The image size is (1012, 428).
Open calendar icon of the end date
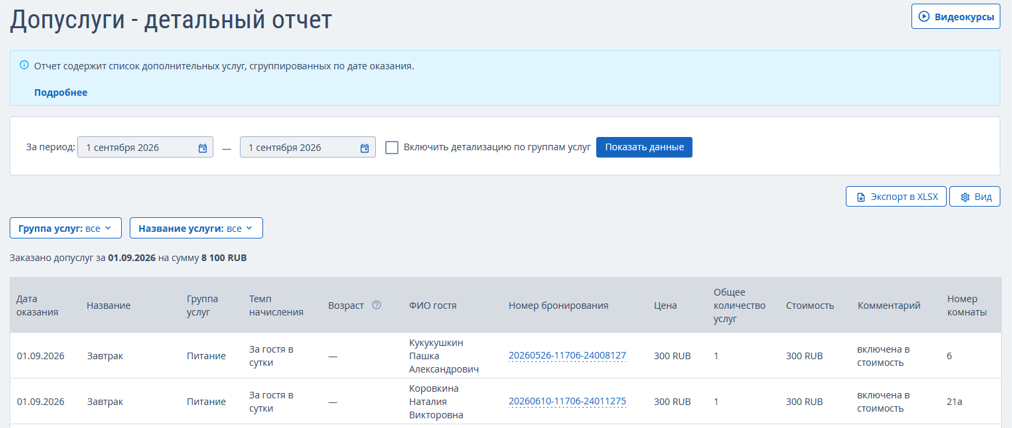pos(365,148)
